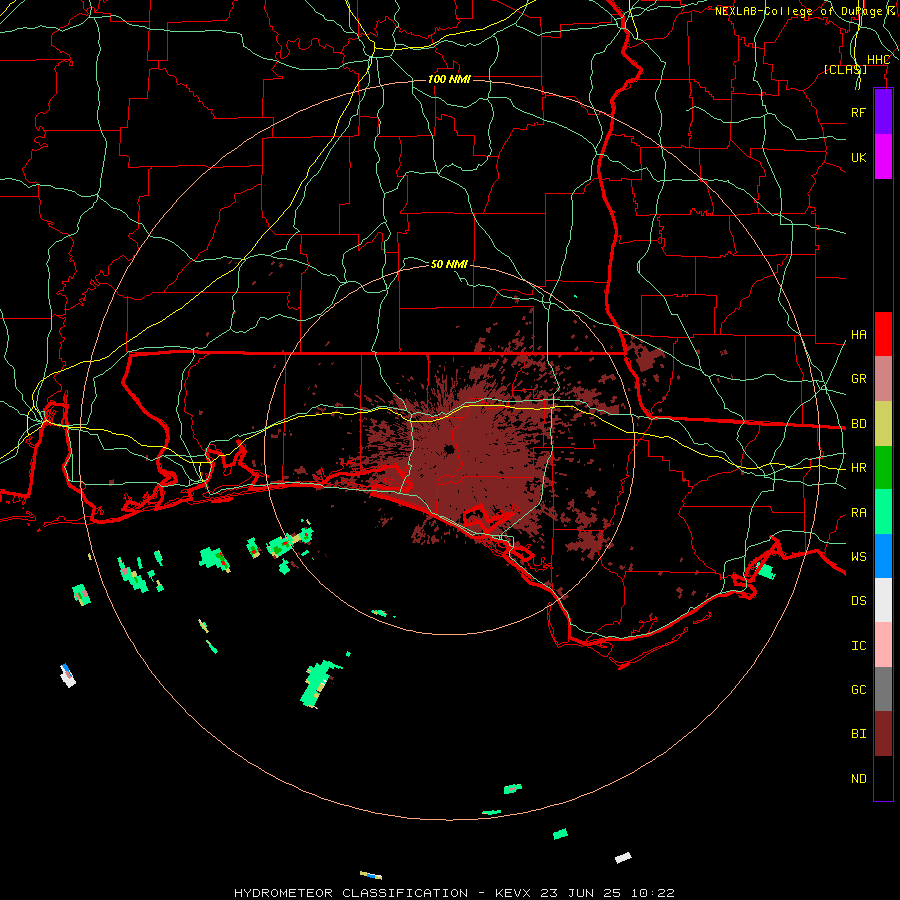Choose the mint green RA legend swatch

tap(883, 512)
